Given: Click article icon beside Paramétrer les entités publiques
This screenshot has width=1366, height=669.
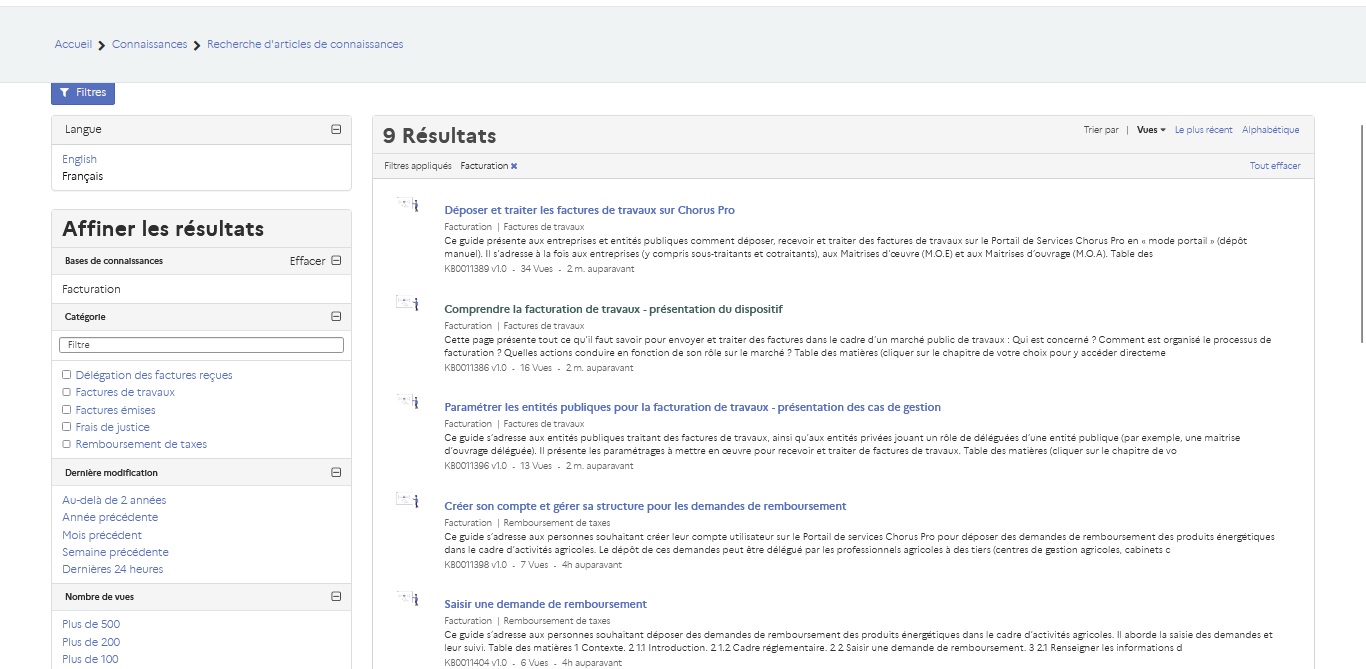Looking at the screenshot, I should 408,401.
